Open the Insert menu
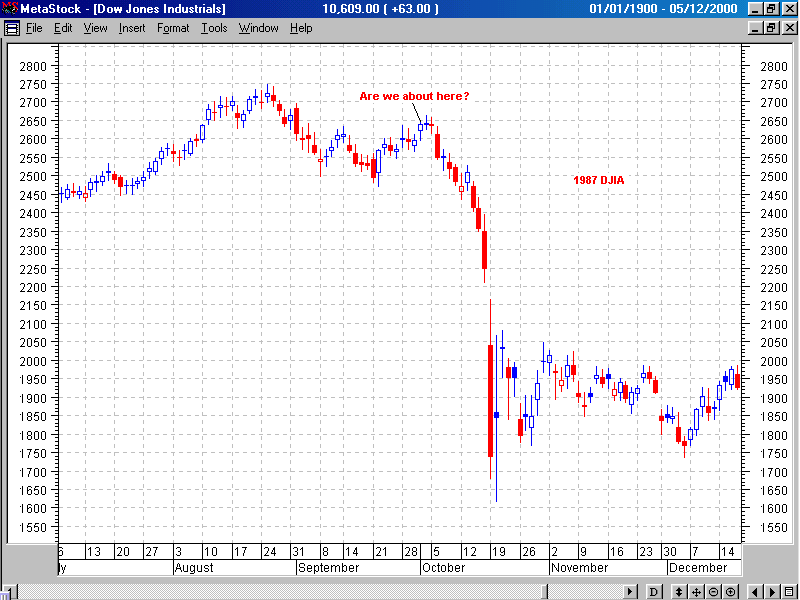The height and width of the screenshot is (600, 800). pyautogui.click(x=132, y=28)
